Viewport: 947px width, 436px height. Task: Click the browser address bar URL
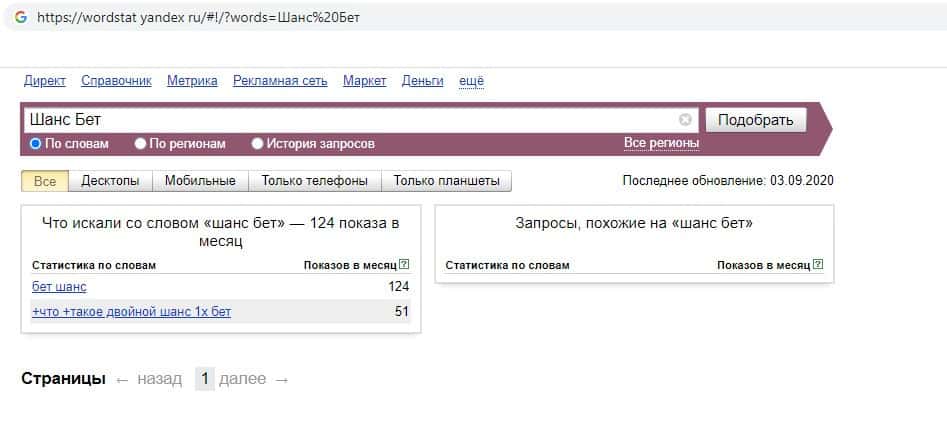(199, 18)
